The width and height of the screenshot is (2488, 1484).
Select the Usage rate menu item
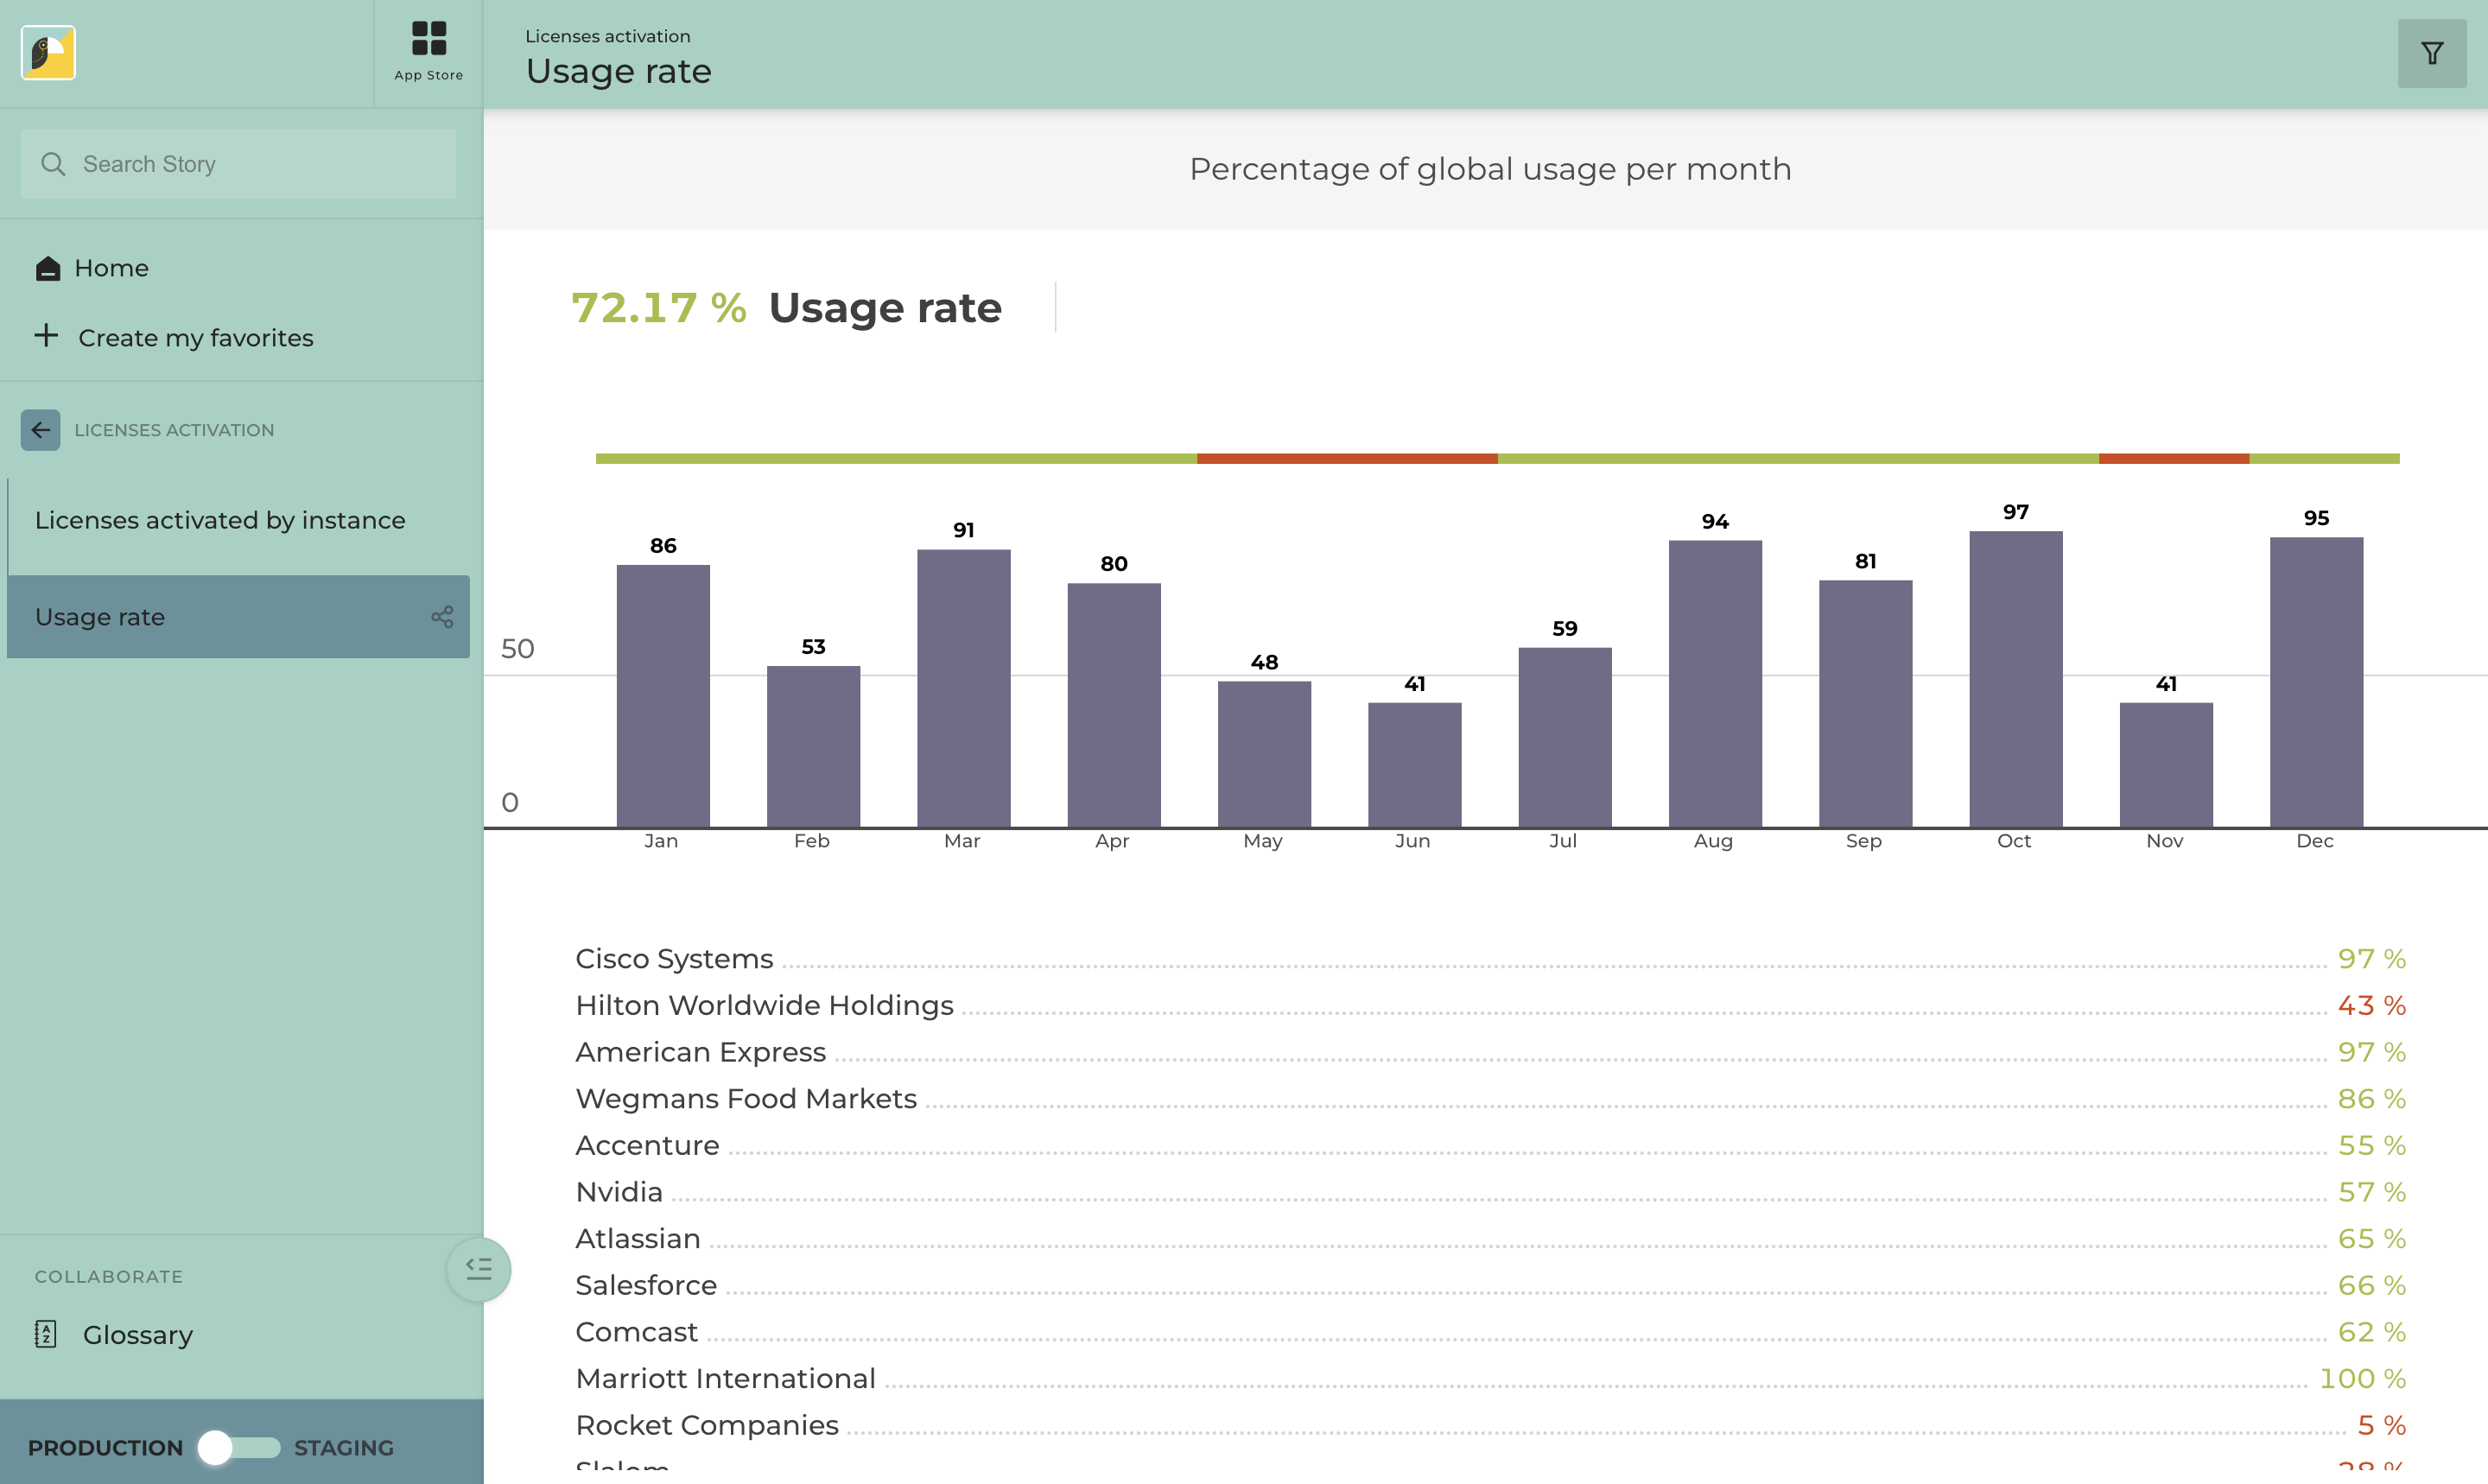coord(100,617)
